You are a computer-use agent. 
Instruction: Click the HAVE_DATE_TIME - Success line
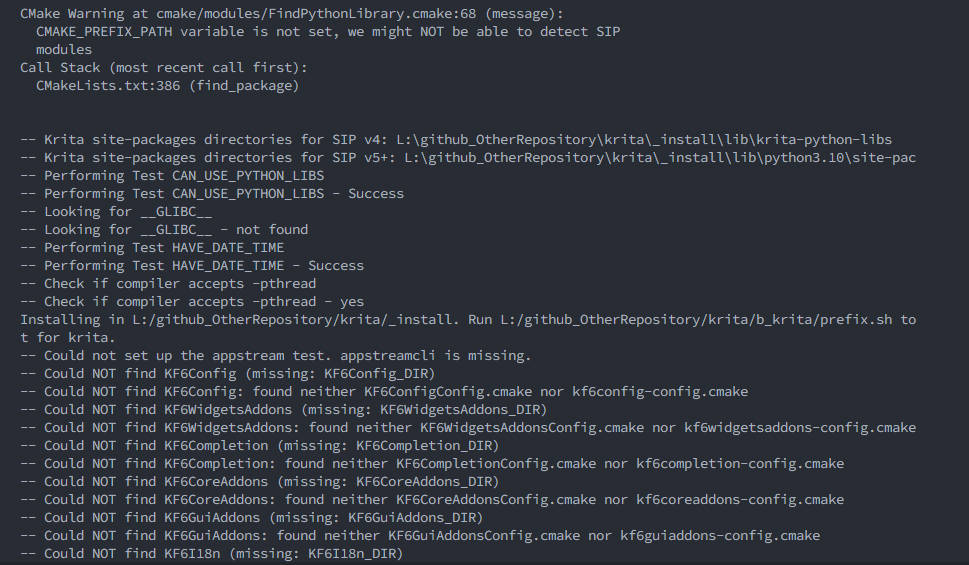coord(192,266)
